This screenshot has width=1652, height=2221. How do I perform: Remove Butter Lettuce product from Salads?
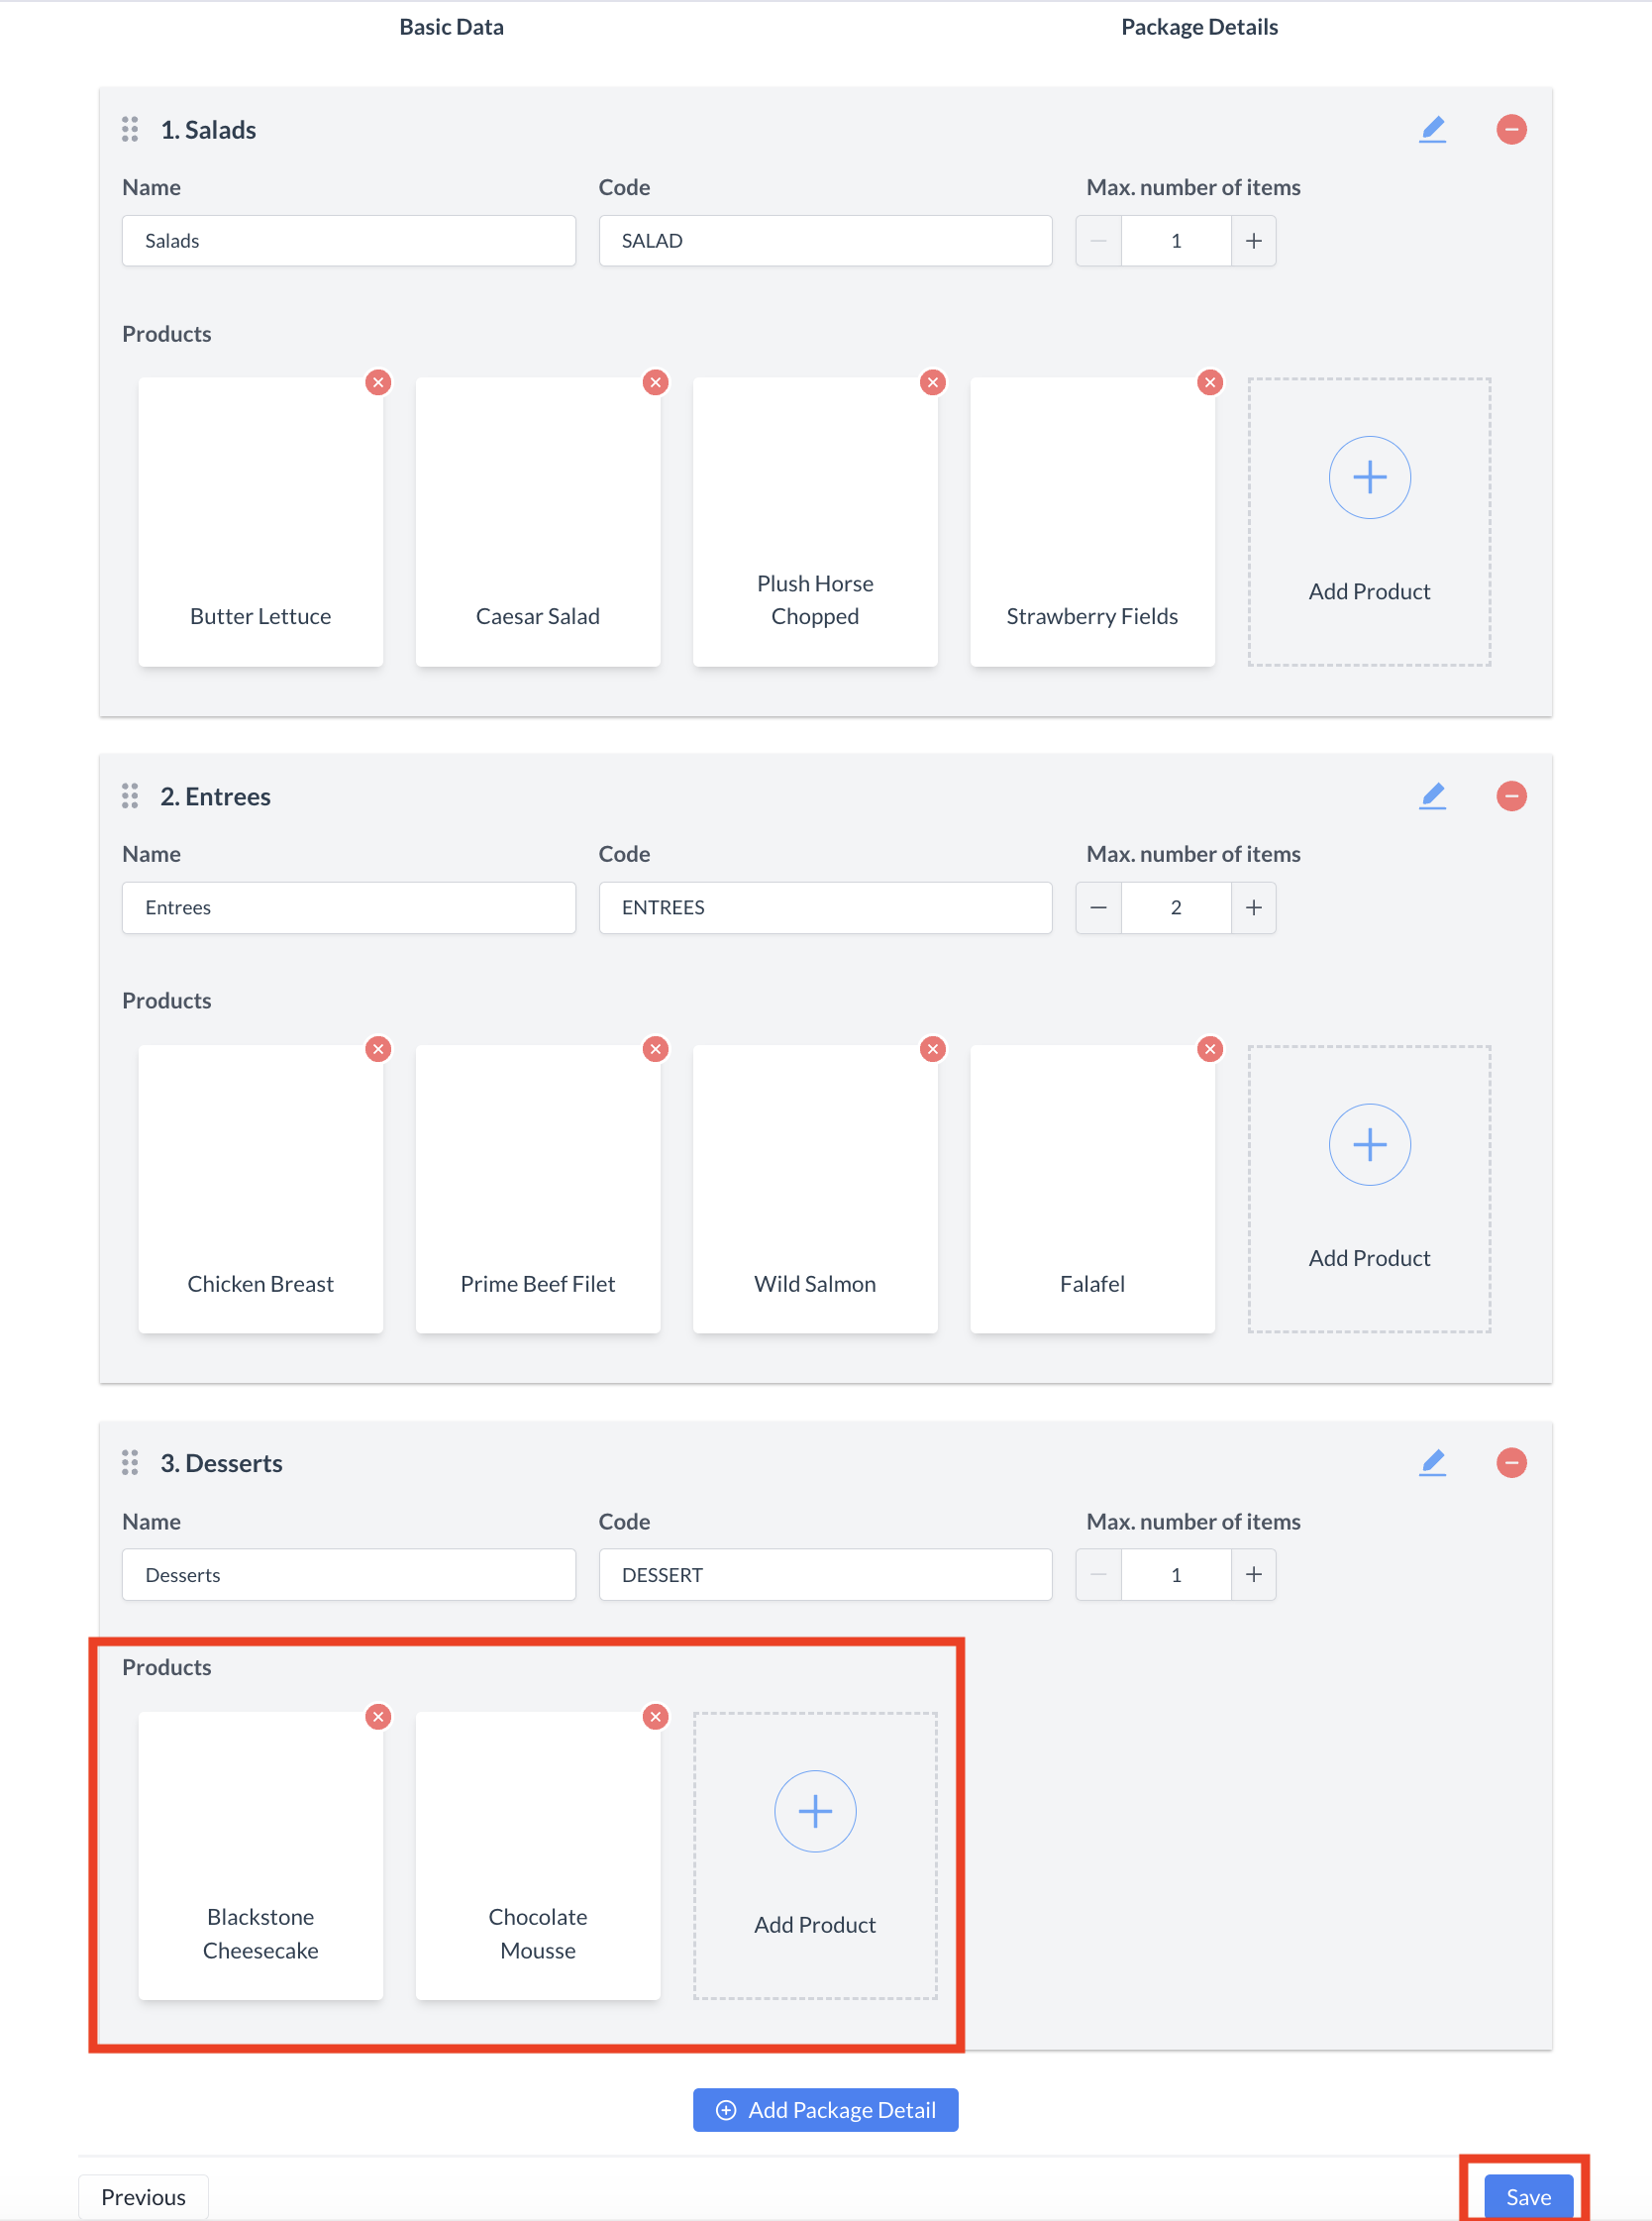[x=378, y=382]
